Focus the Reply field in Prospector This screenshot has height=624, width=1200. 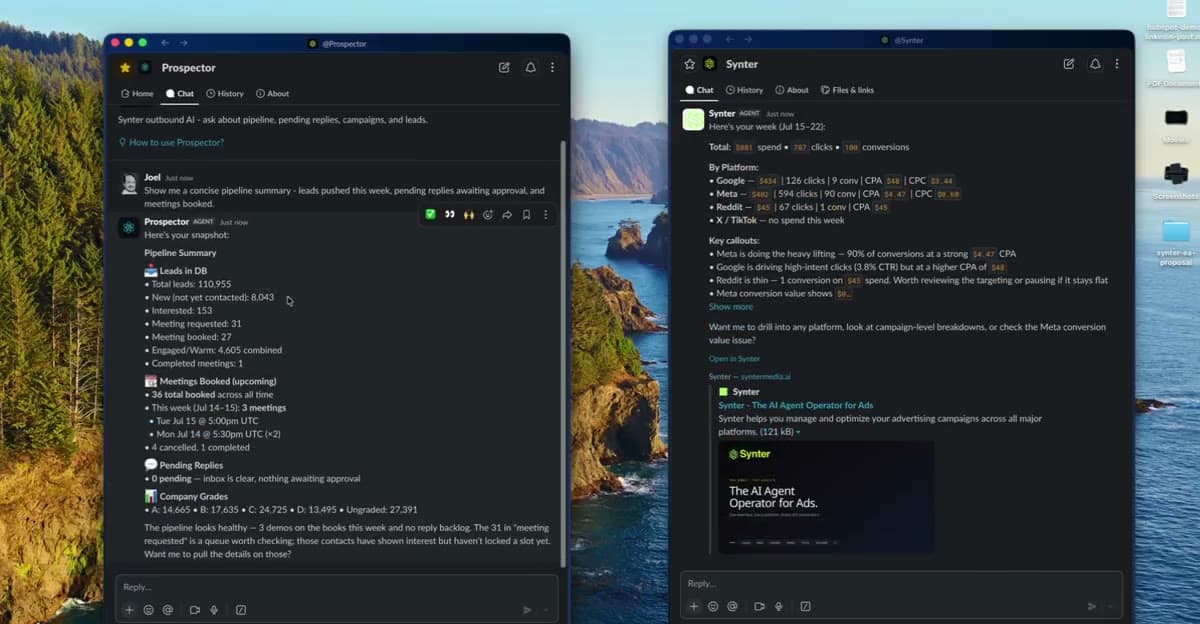click(x=336, y=587)
